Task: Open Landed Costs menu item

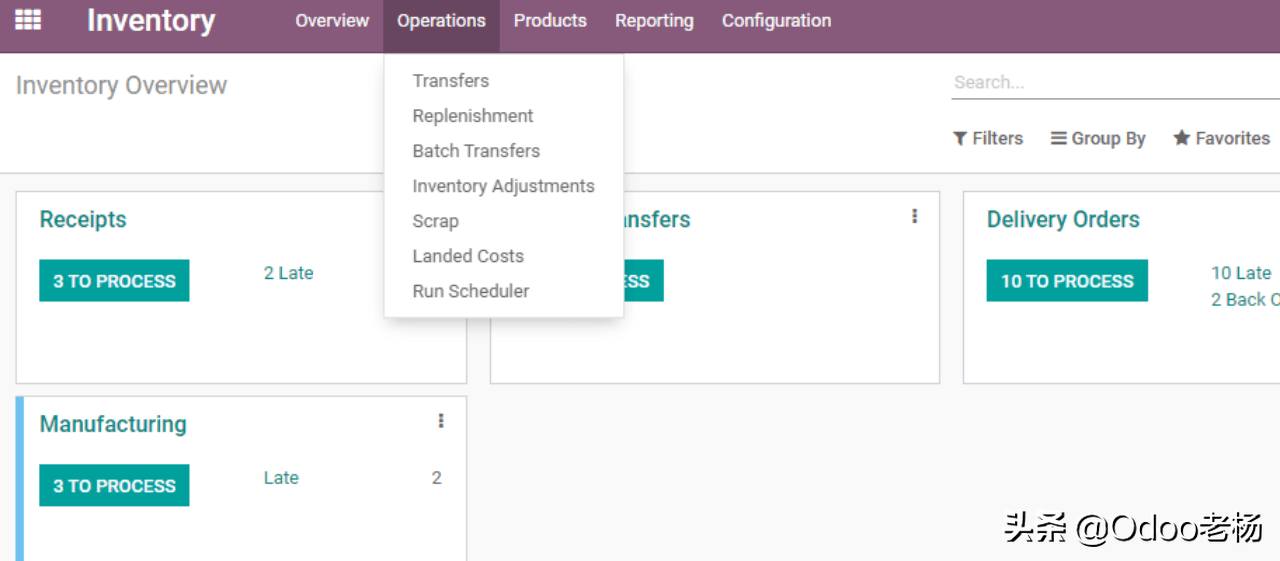Action: [x=468, y=256]
